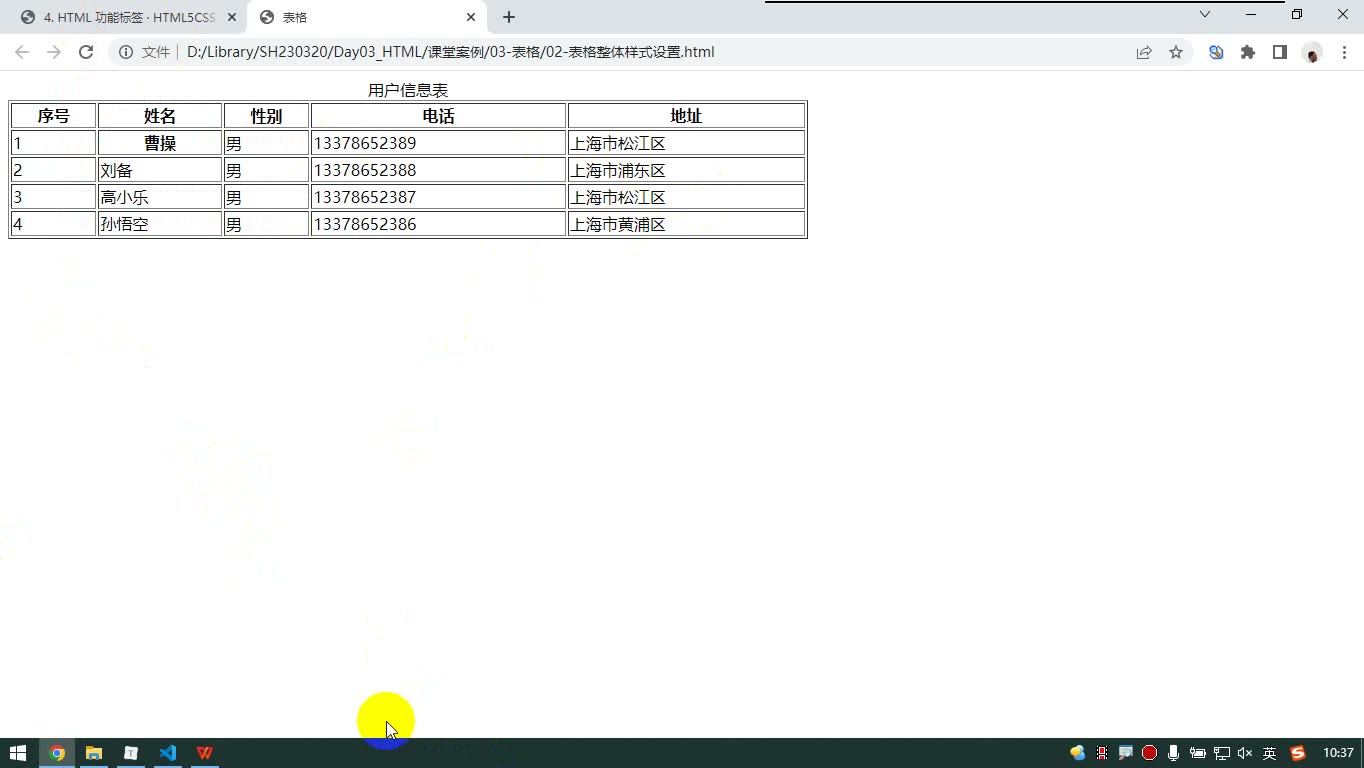
Task: Click the Sogou input method tray icon
Action: point(1298,753)
